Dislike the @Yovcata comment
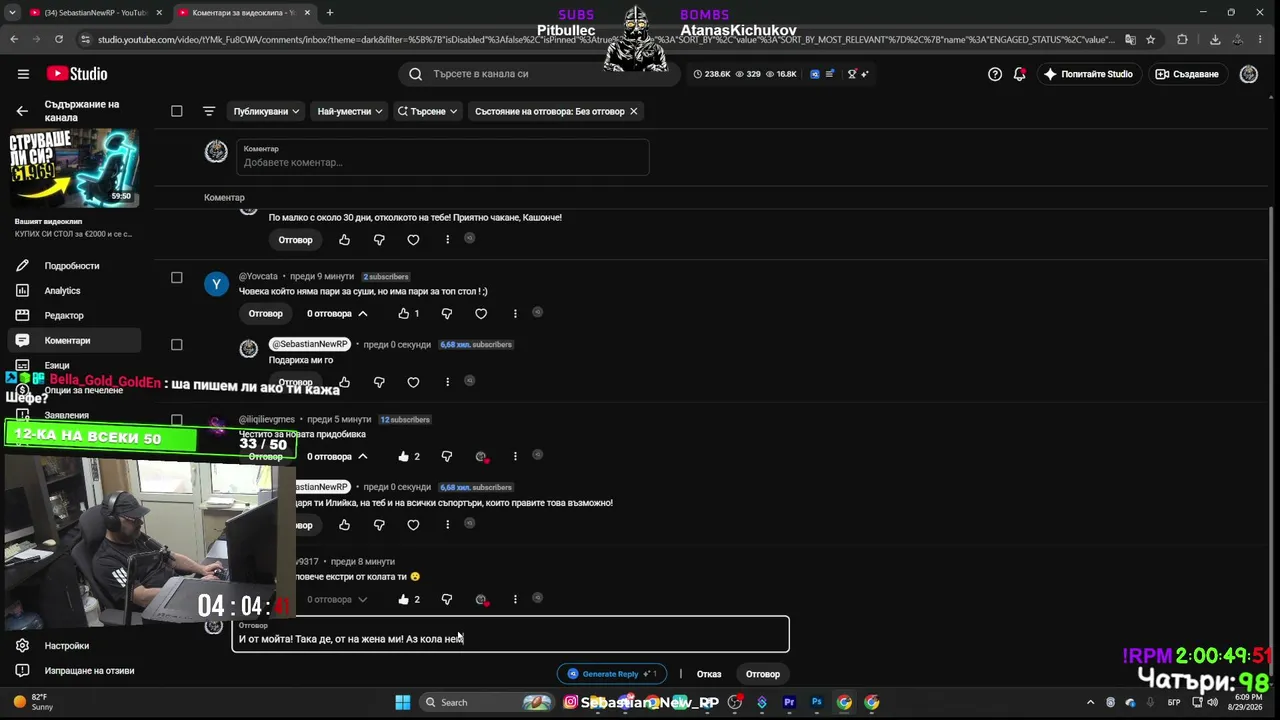The image size is (1280, 720). click(447, 314)
